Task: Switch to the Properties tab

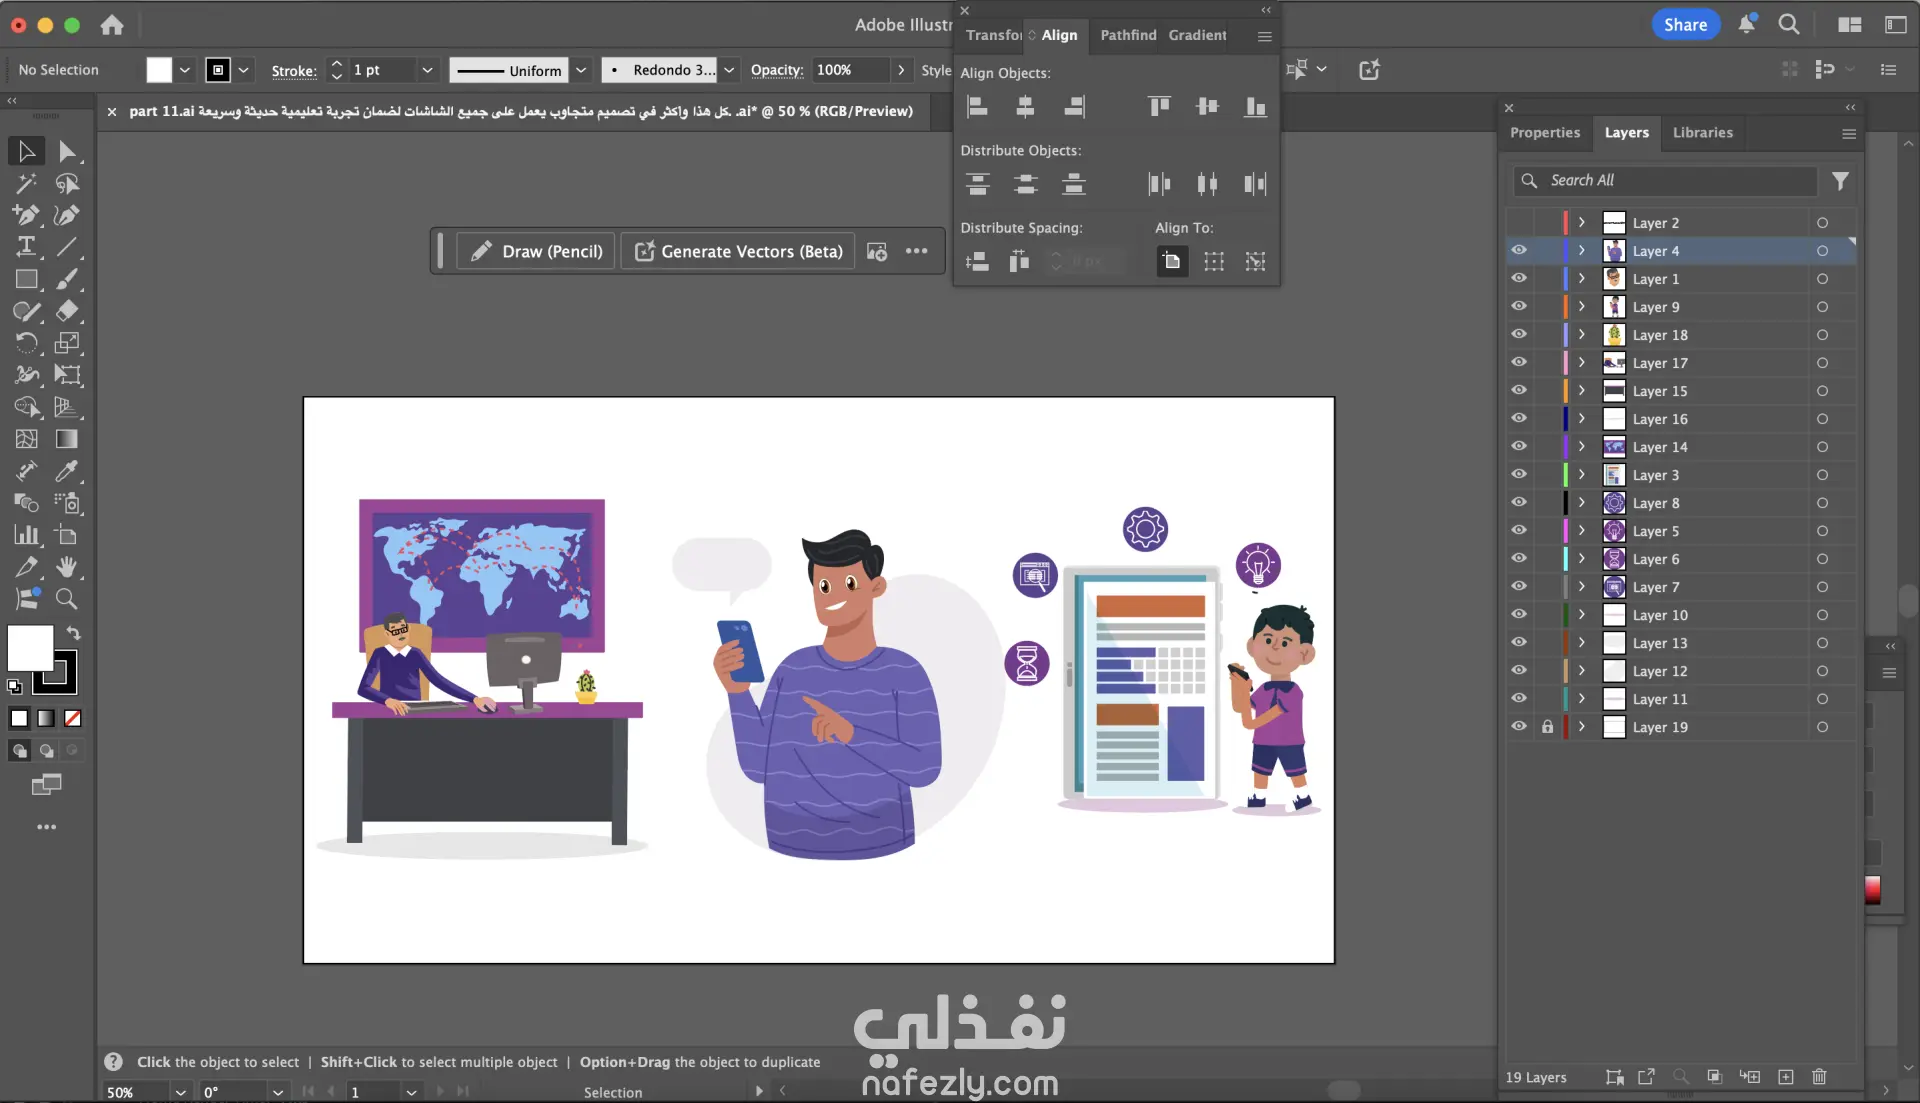Action: pos(1544,133)
